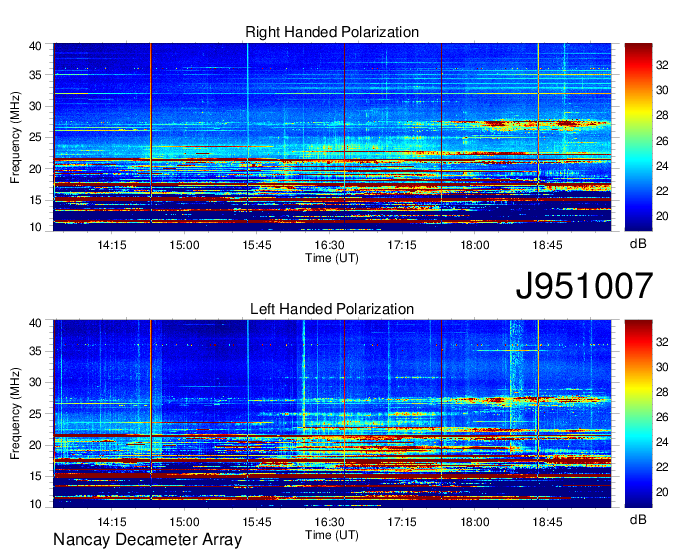Click the 32 dB value on upper color bar
680x552 pixels.
tap(662, 65)
